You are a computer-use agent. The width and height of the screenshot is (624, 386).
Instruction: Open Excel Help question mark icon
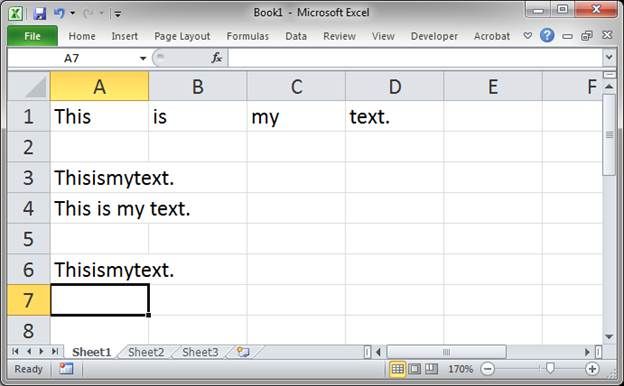tap(547, 35)
